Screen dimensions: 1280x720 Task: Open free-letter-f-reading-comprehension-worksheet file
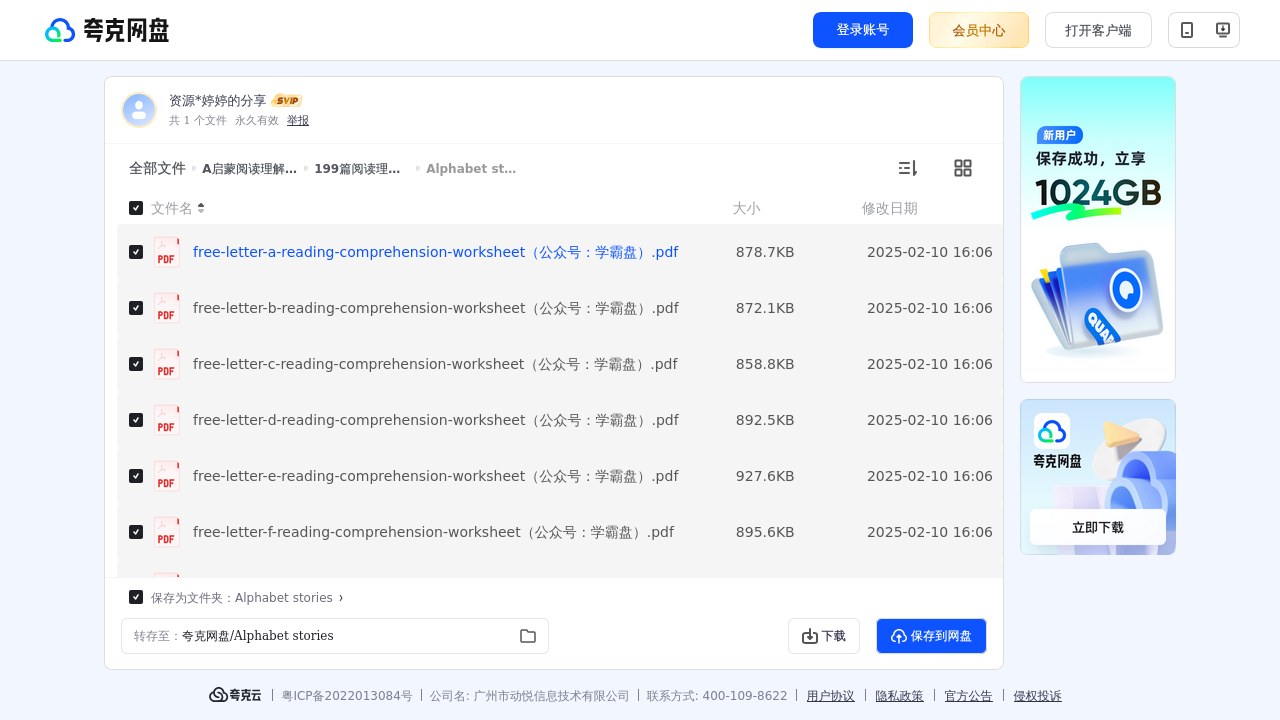tap(433, 532)
